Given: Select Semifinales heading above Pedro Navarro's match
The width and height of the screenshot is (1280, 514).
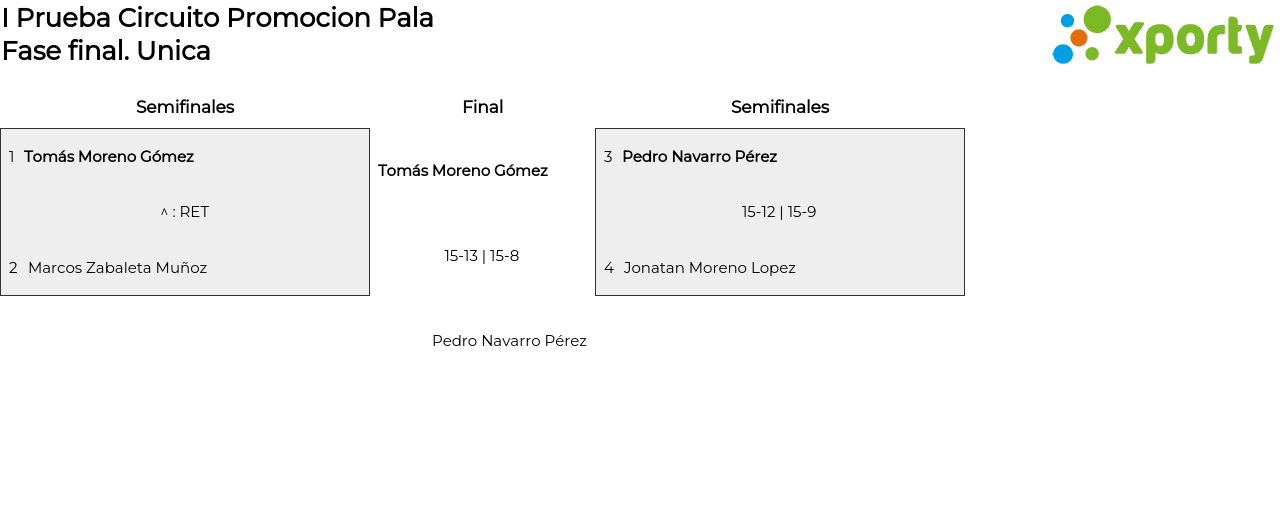Looking at the screenshot, I should click(x=780, y=107).
